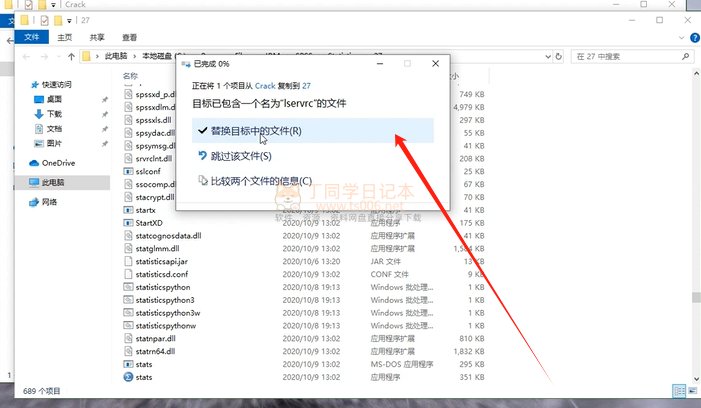Select OneDrive in navigation pane

(x=58, y=163)
